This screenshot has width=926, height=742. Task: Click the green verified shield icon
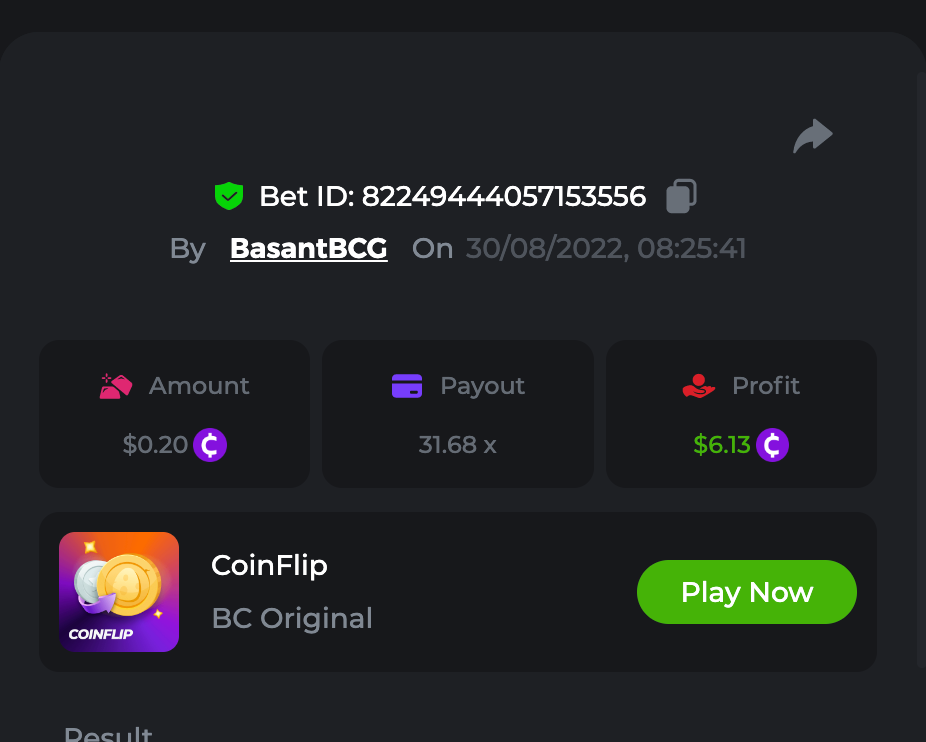[229, 196]
